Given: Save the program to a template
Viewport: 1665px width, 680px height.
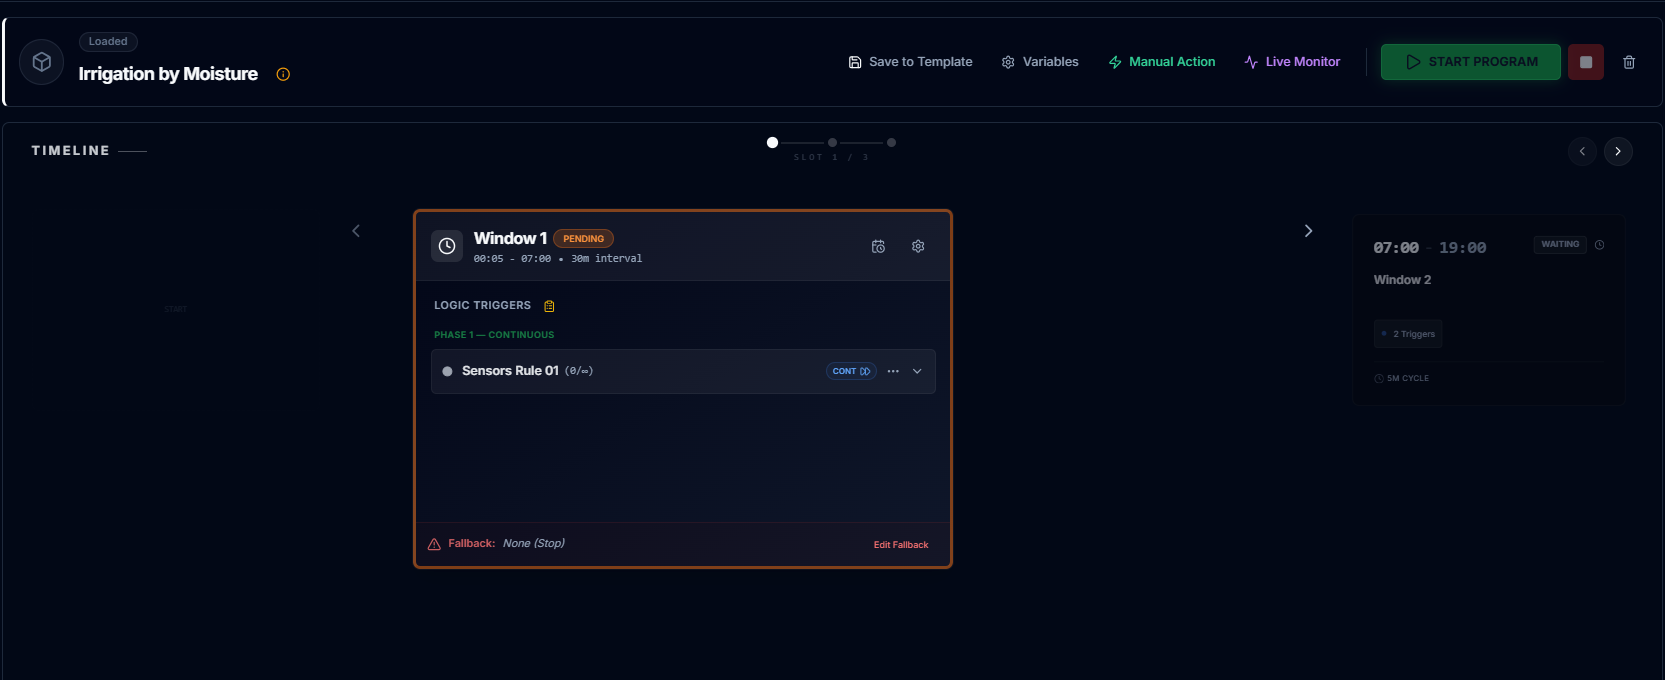Looking at the screenshot, I should point(910,62).
